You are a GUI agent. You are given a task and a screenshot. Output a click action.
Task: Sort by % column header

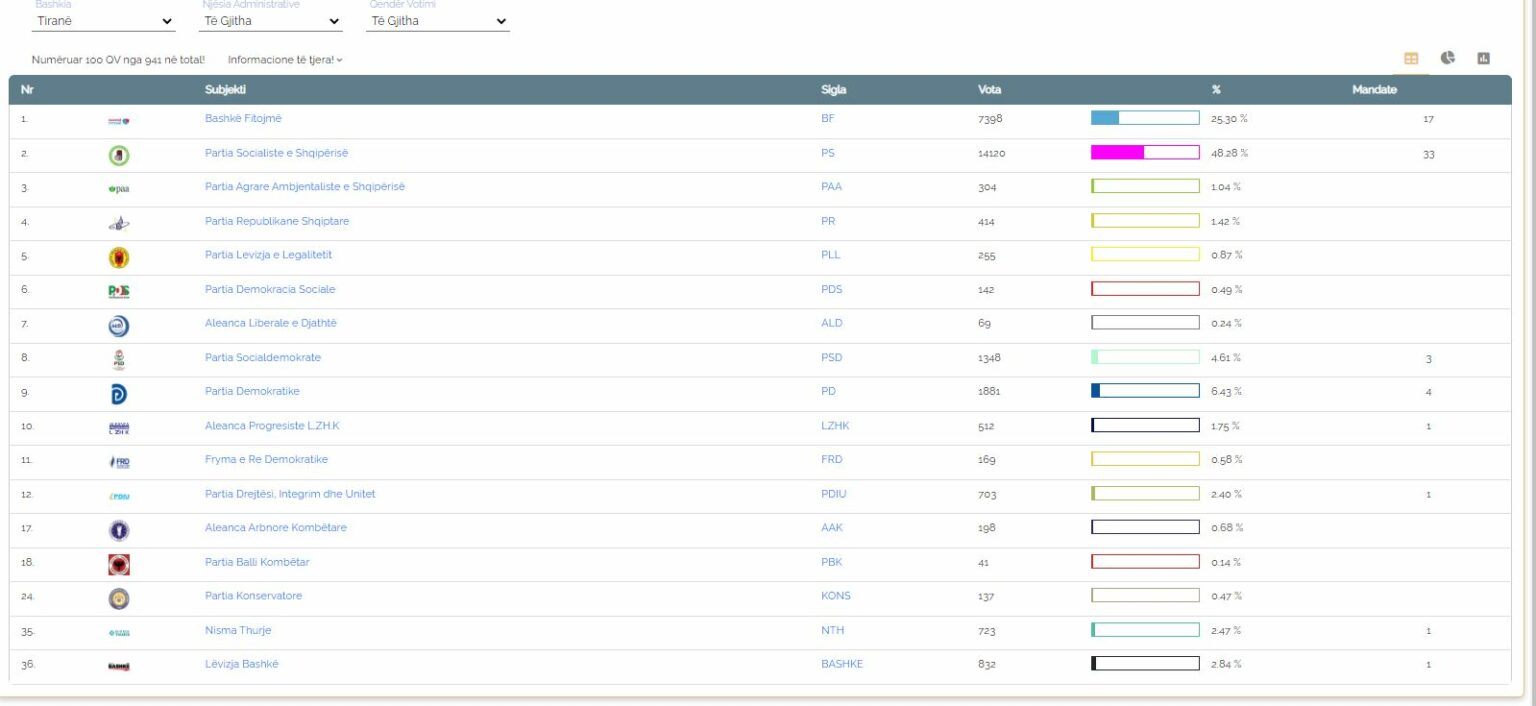tap(1216, 90)
